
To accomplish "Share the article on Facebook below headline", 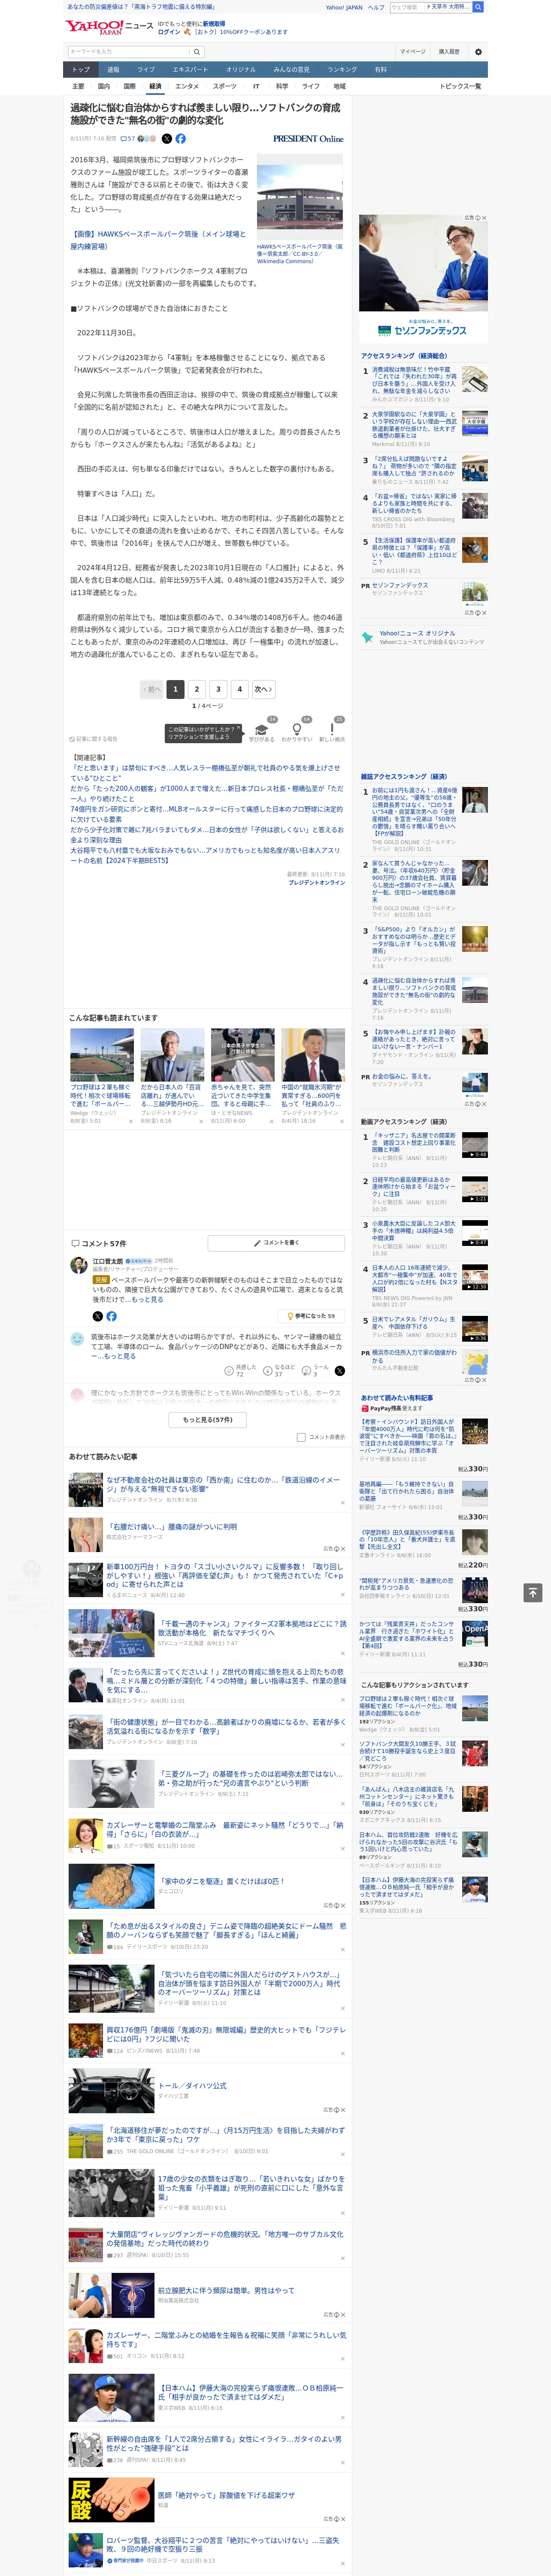I will pos(181,139).
